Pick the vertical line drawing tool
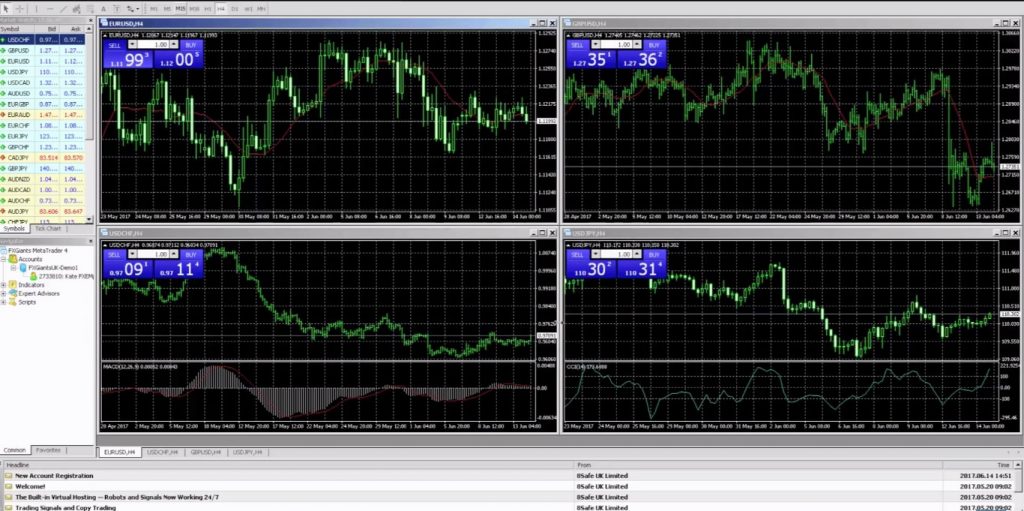The width and height of the screenshot is (1024, 511). [37, 8]
